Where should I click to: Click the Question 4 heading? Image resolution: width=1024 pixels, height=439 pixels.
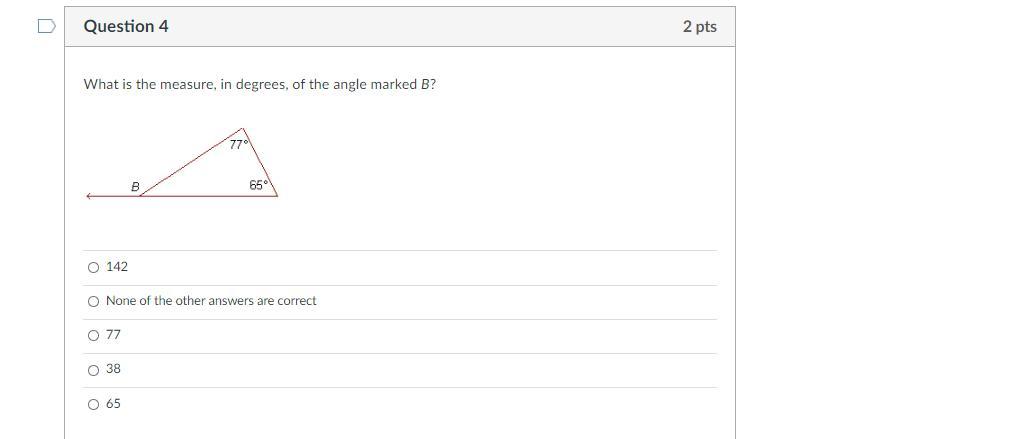[126, 27]
